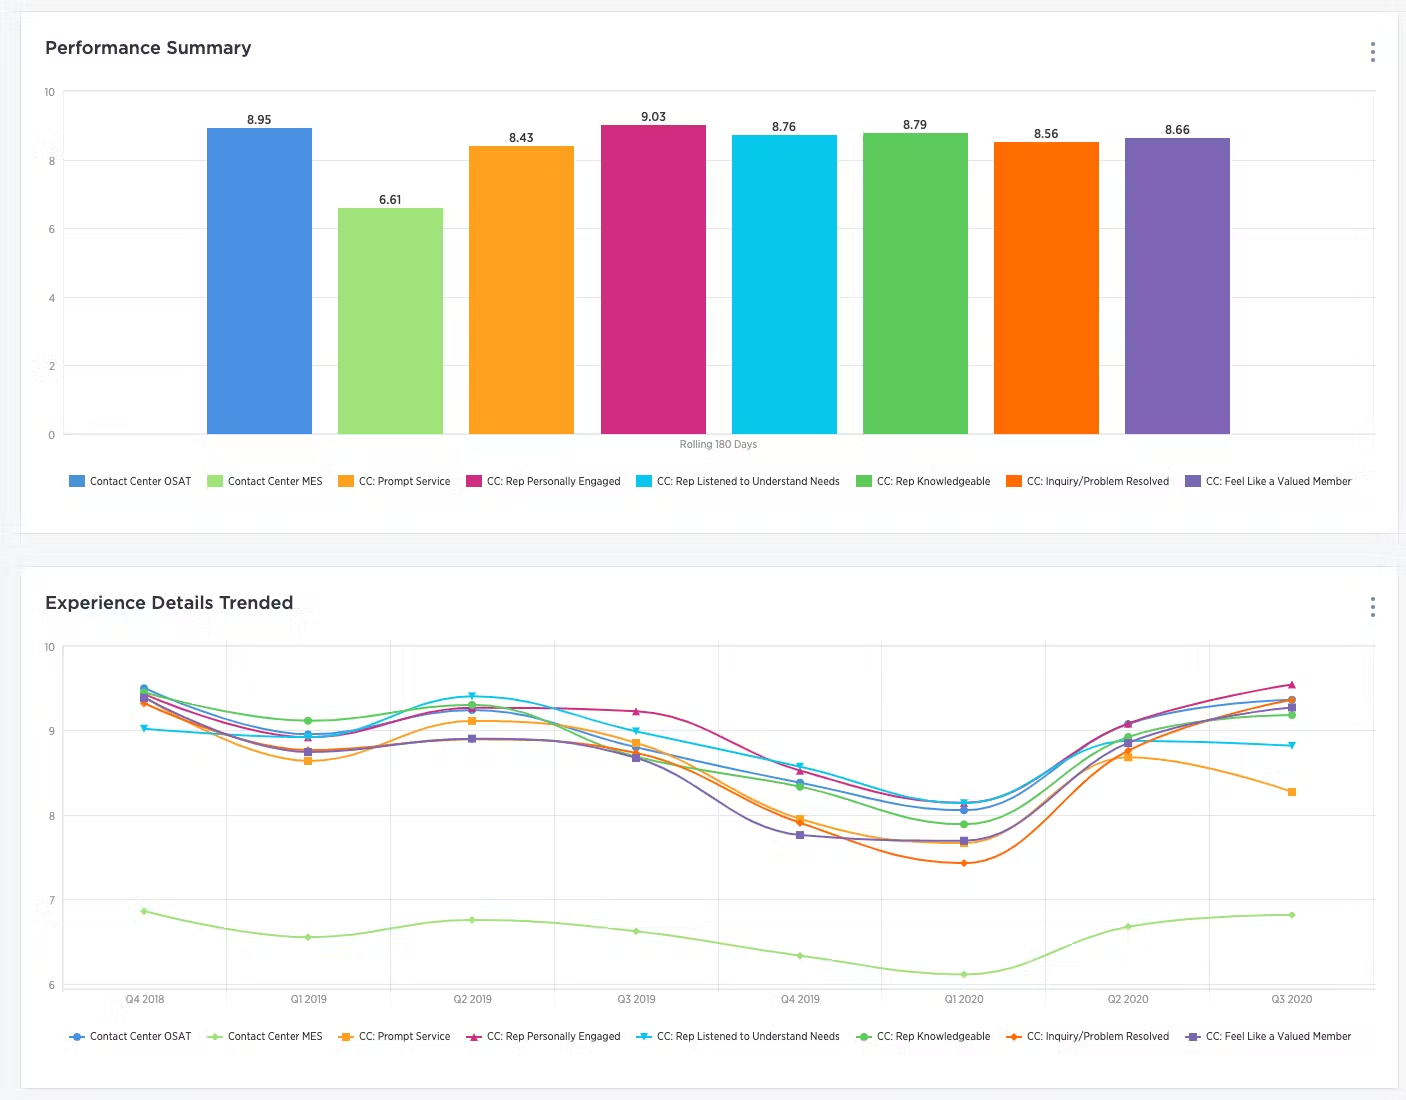1406x1100 pixels.
Task: Click Contact Center MES line legend diamond icon
Action: click(x=214, y=1037)
